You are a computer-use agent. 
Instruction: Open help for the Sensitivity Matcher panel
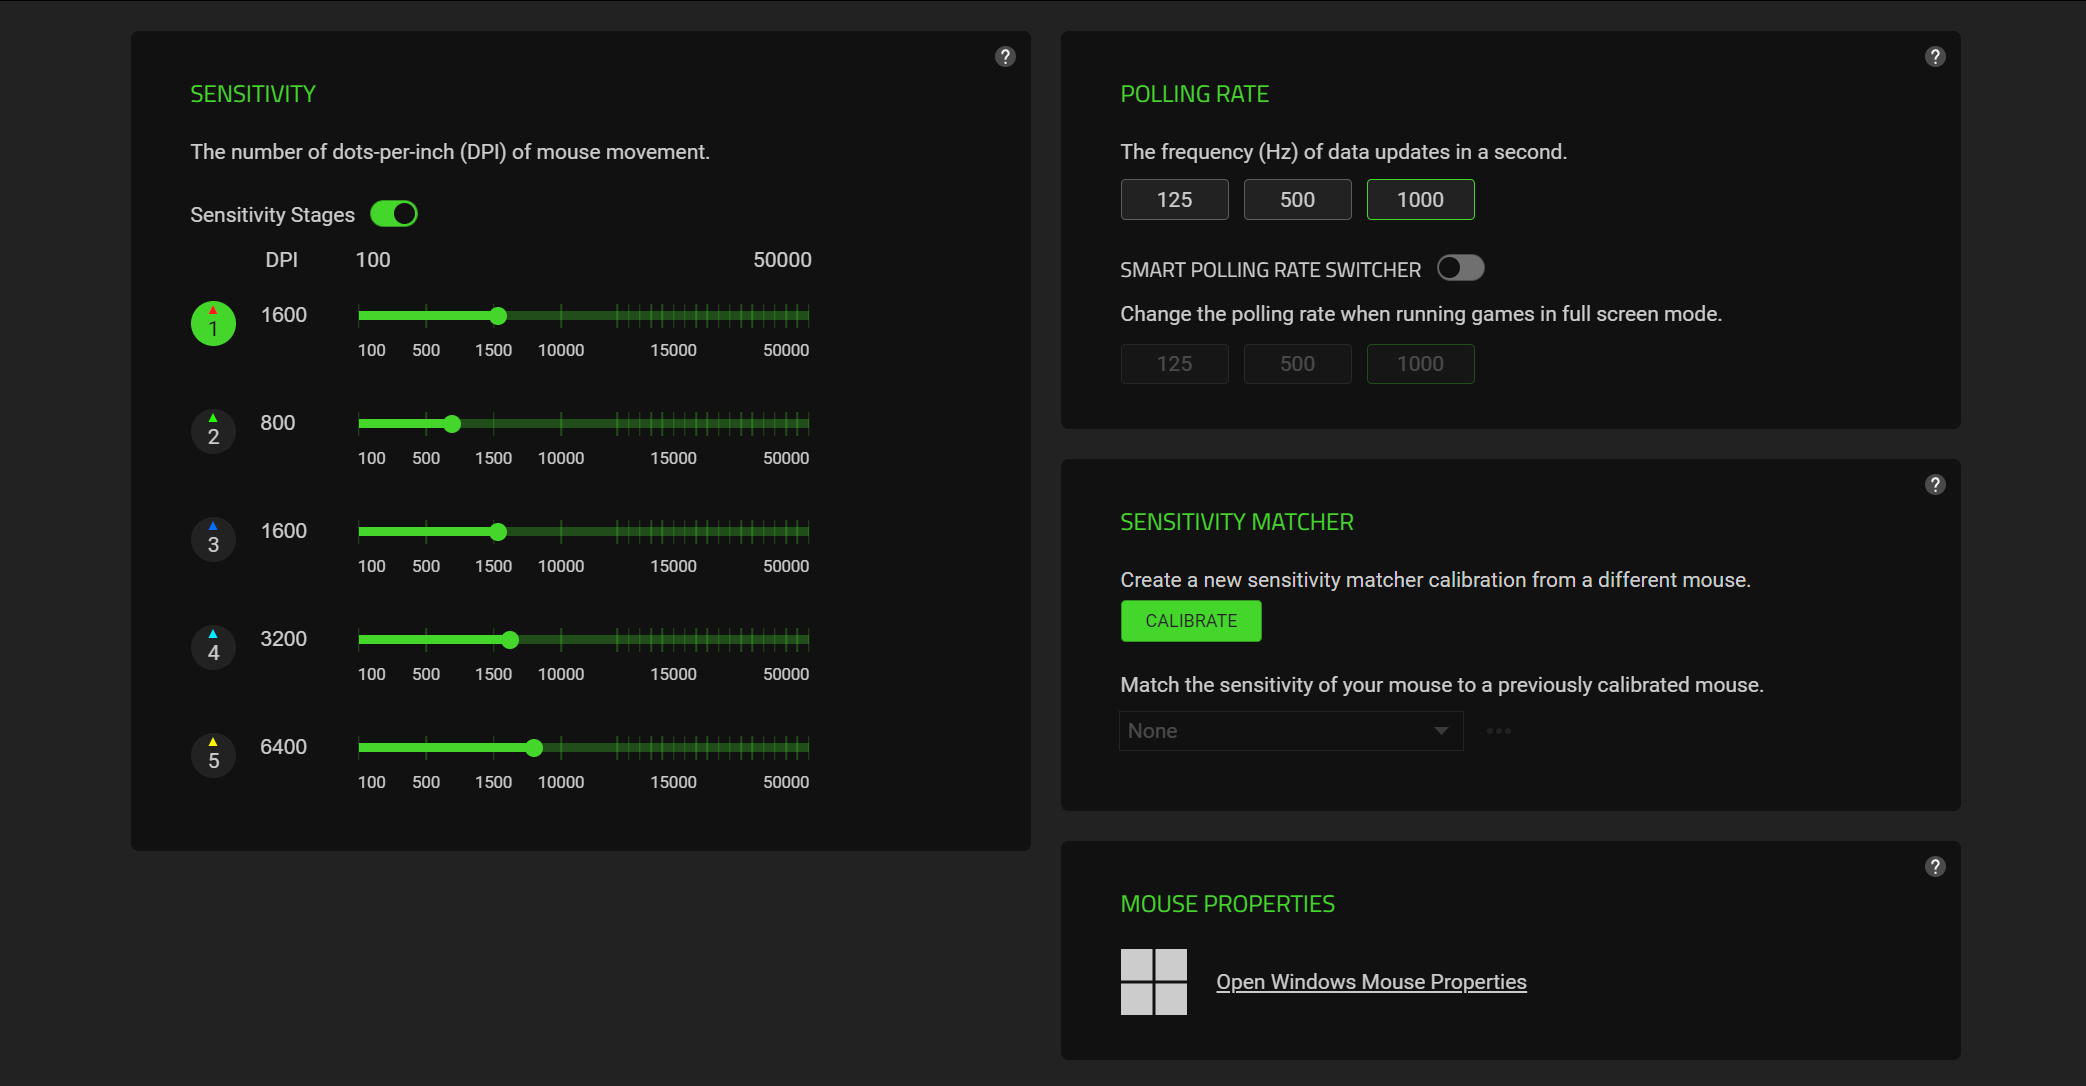click(1935, 485)
